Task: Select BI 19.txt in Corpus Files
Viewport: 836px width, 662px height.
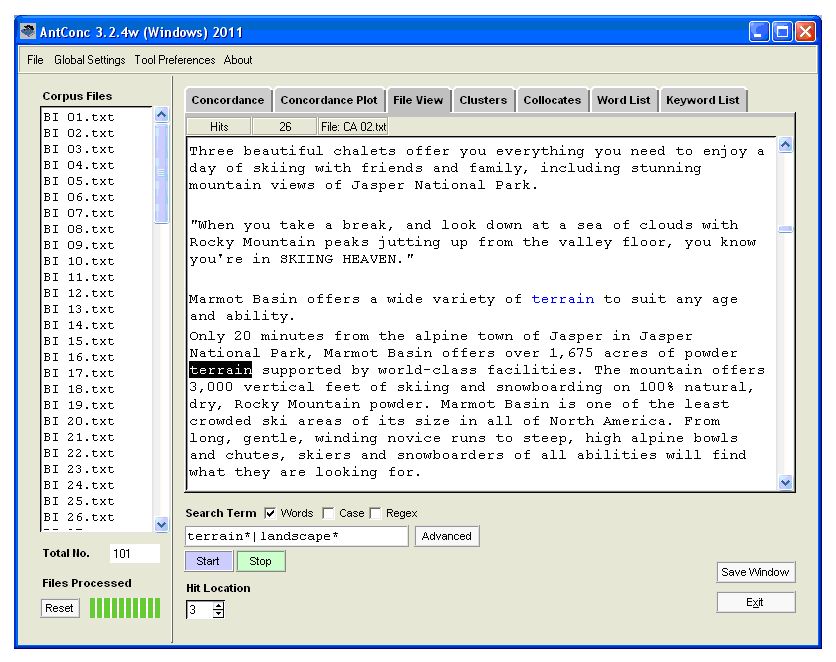Action: (79, 405)
